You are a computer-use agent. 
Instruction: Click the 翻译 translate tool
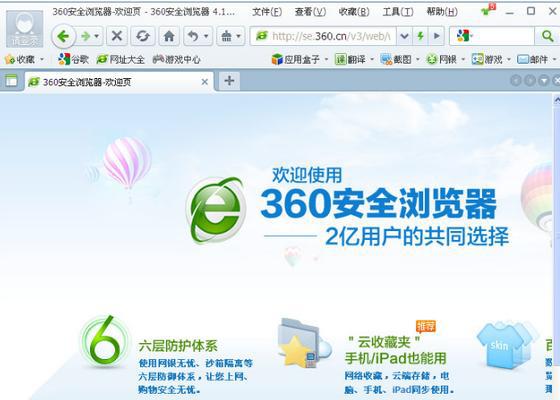350,59
